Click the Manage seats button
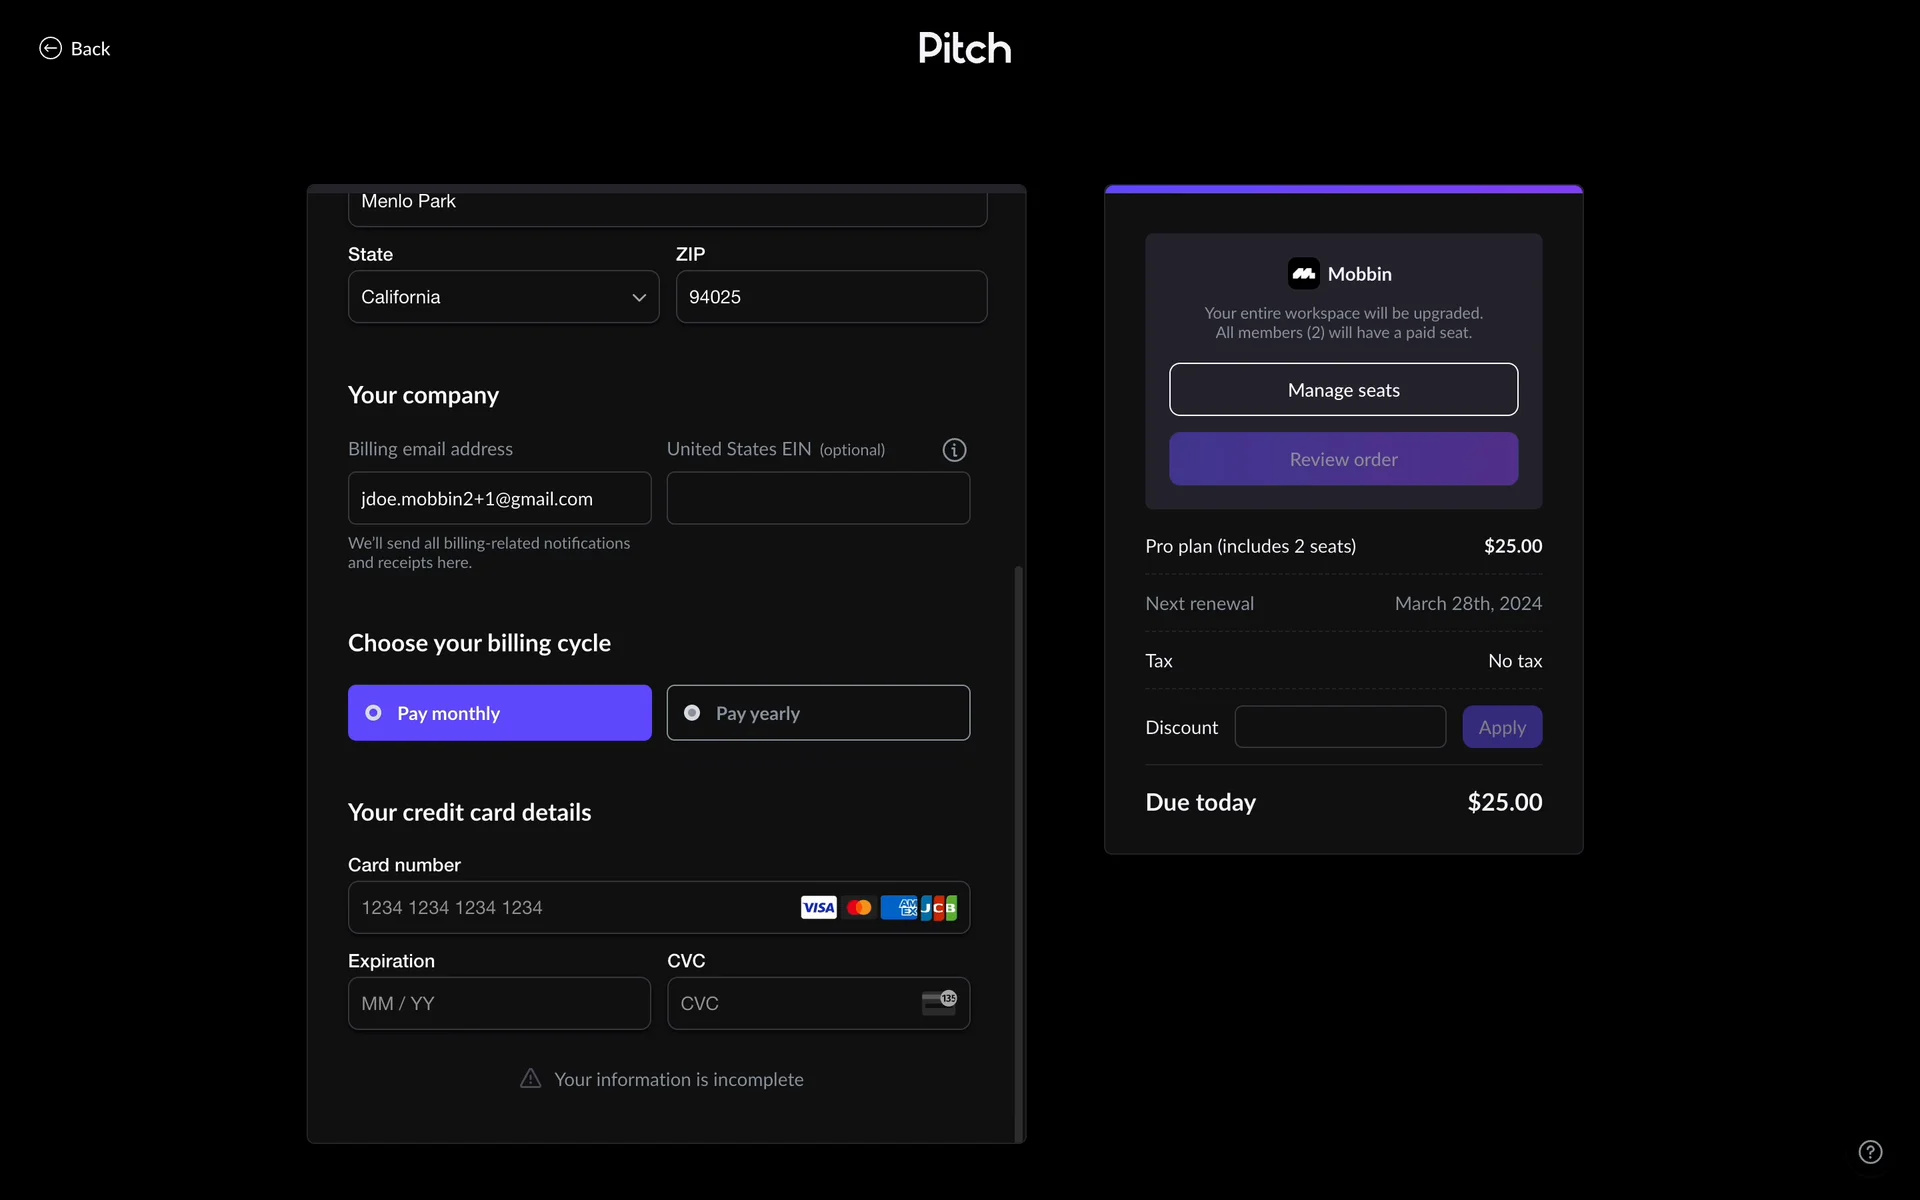Viewport: 1920px width, 1200px height. pos(1343,390)
